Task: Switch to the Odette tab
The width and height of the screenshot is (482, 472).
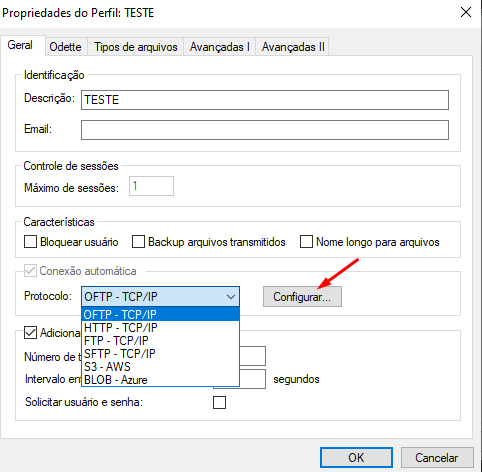Action: (65, 47)
